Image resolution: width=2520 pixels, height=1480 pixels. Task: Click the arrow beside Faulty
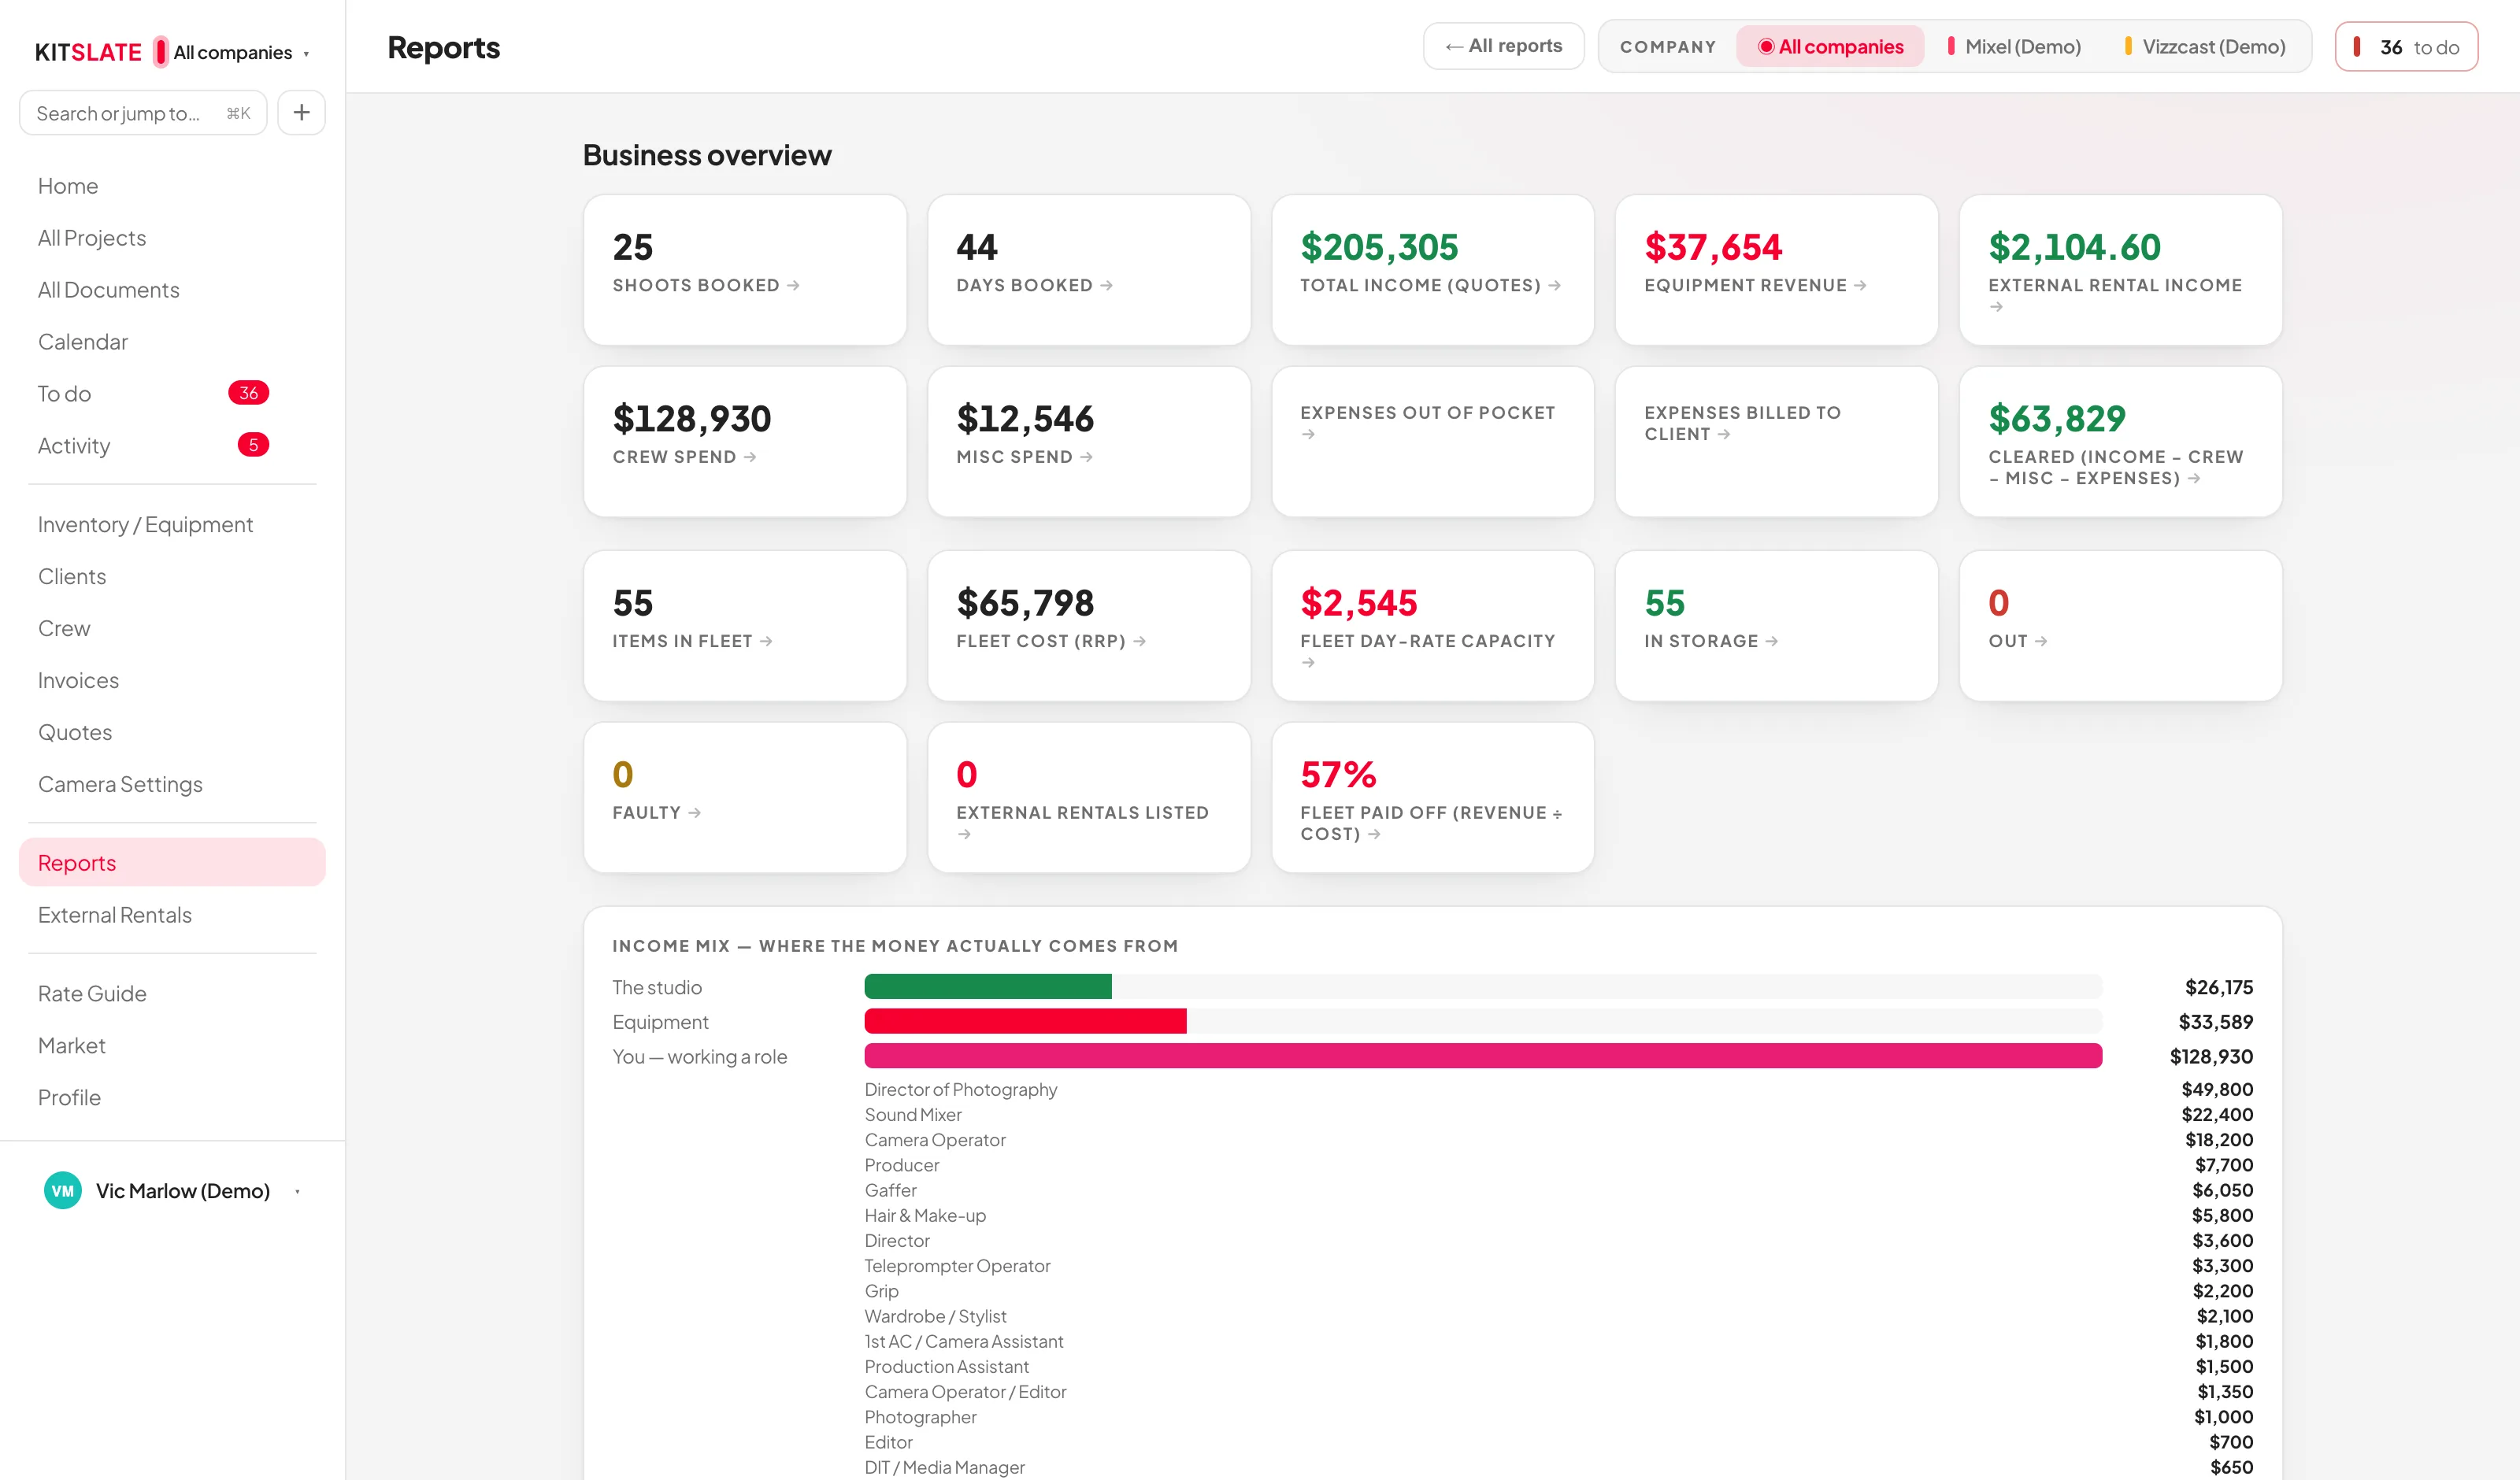[694, 813]
